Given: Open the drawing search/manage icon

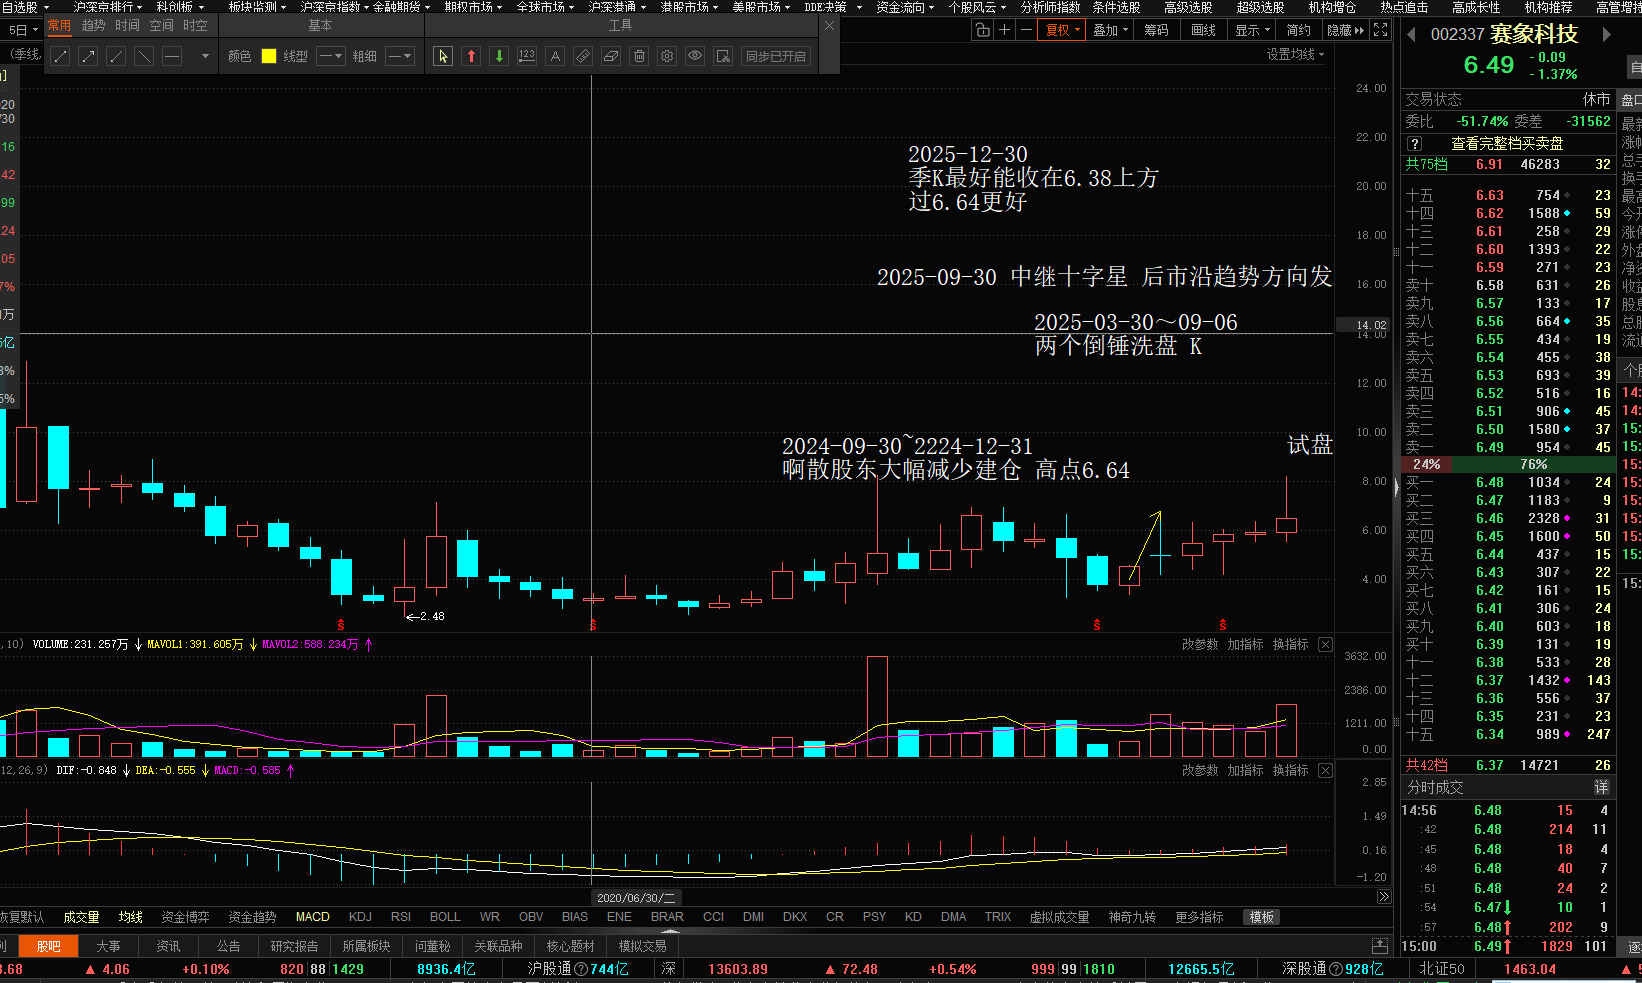Looking at the screenshot, I should click(723, 56).
